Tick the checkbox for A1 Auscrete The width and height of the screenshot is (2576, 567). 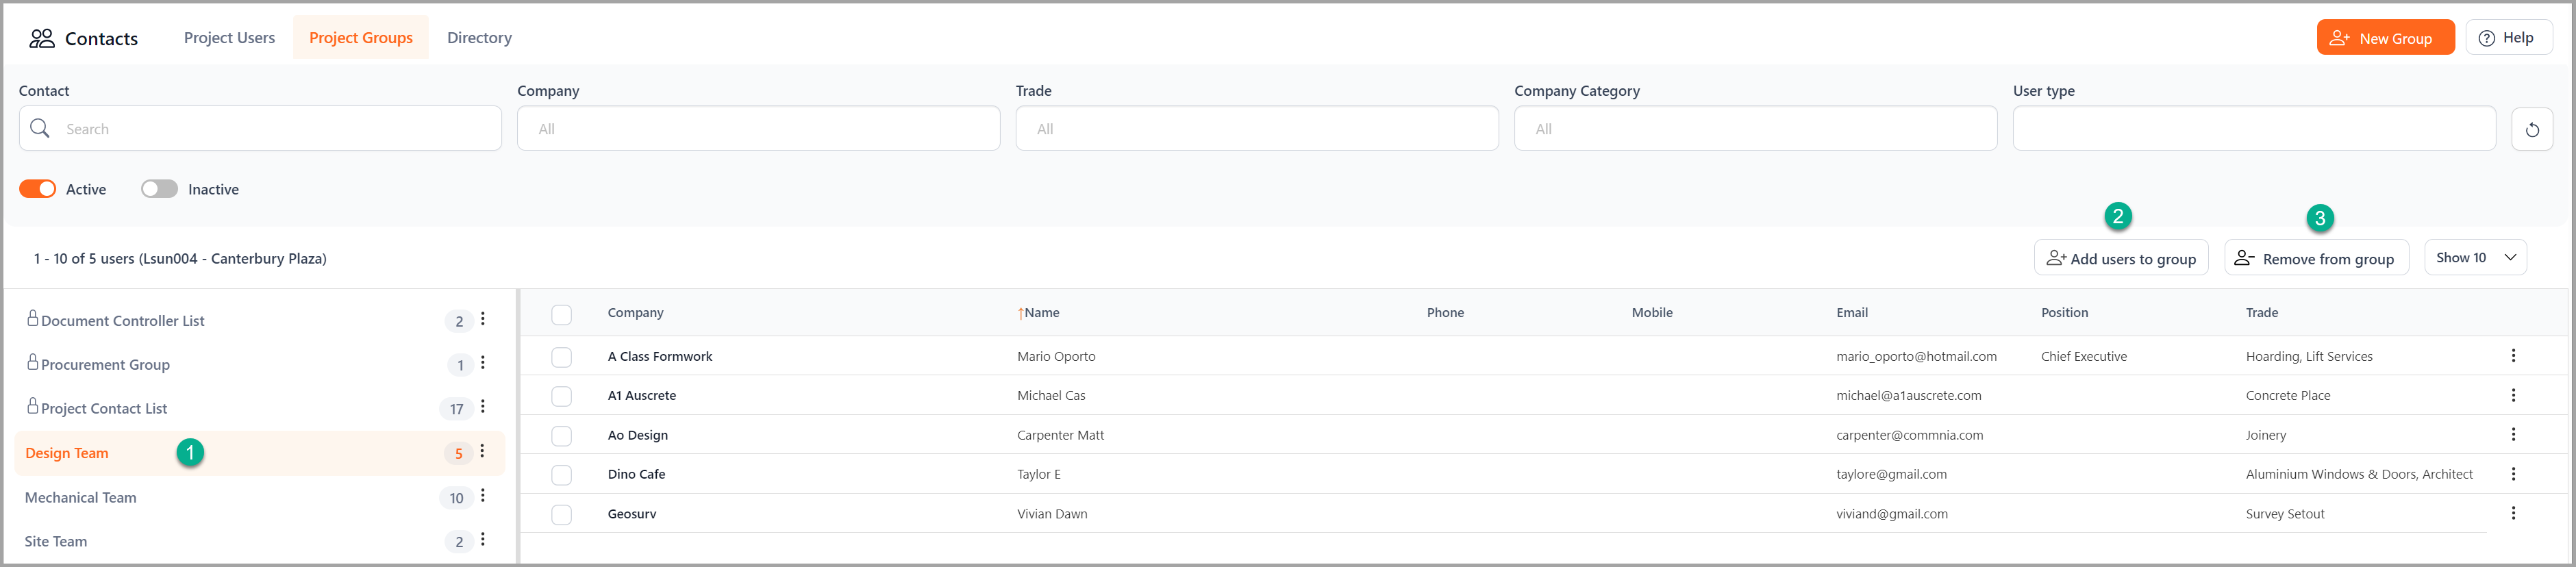point(562,396)
